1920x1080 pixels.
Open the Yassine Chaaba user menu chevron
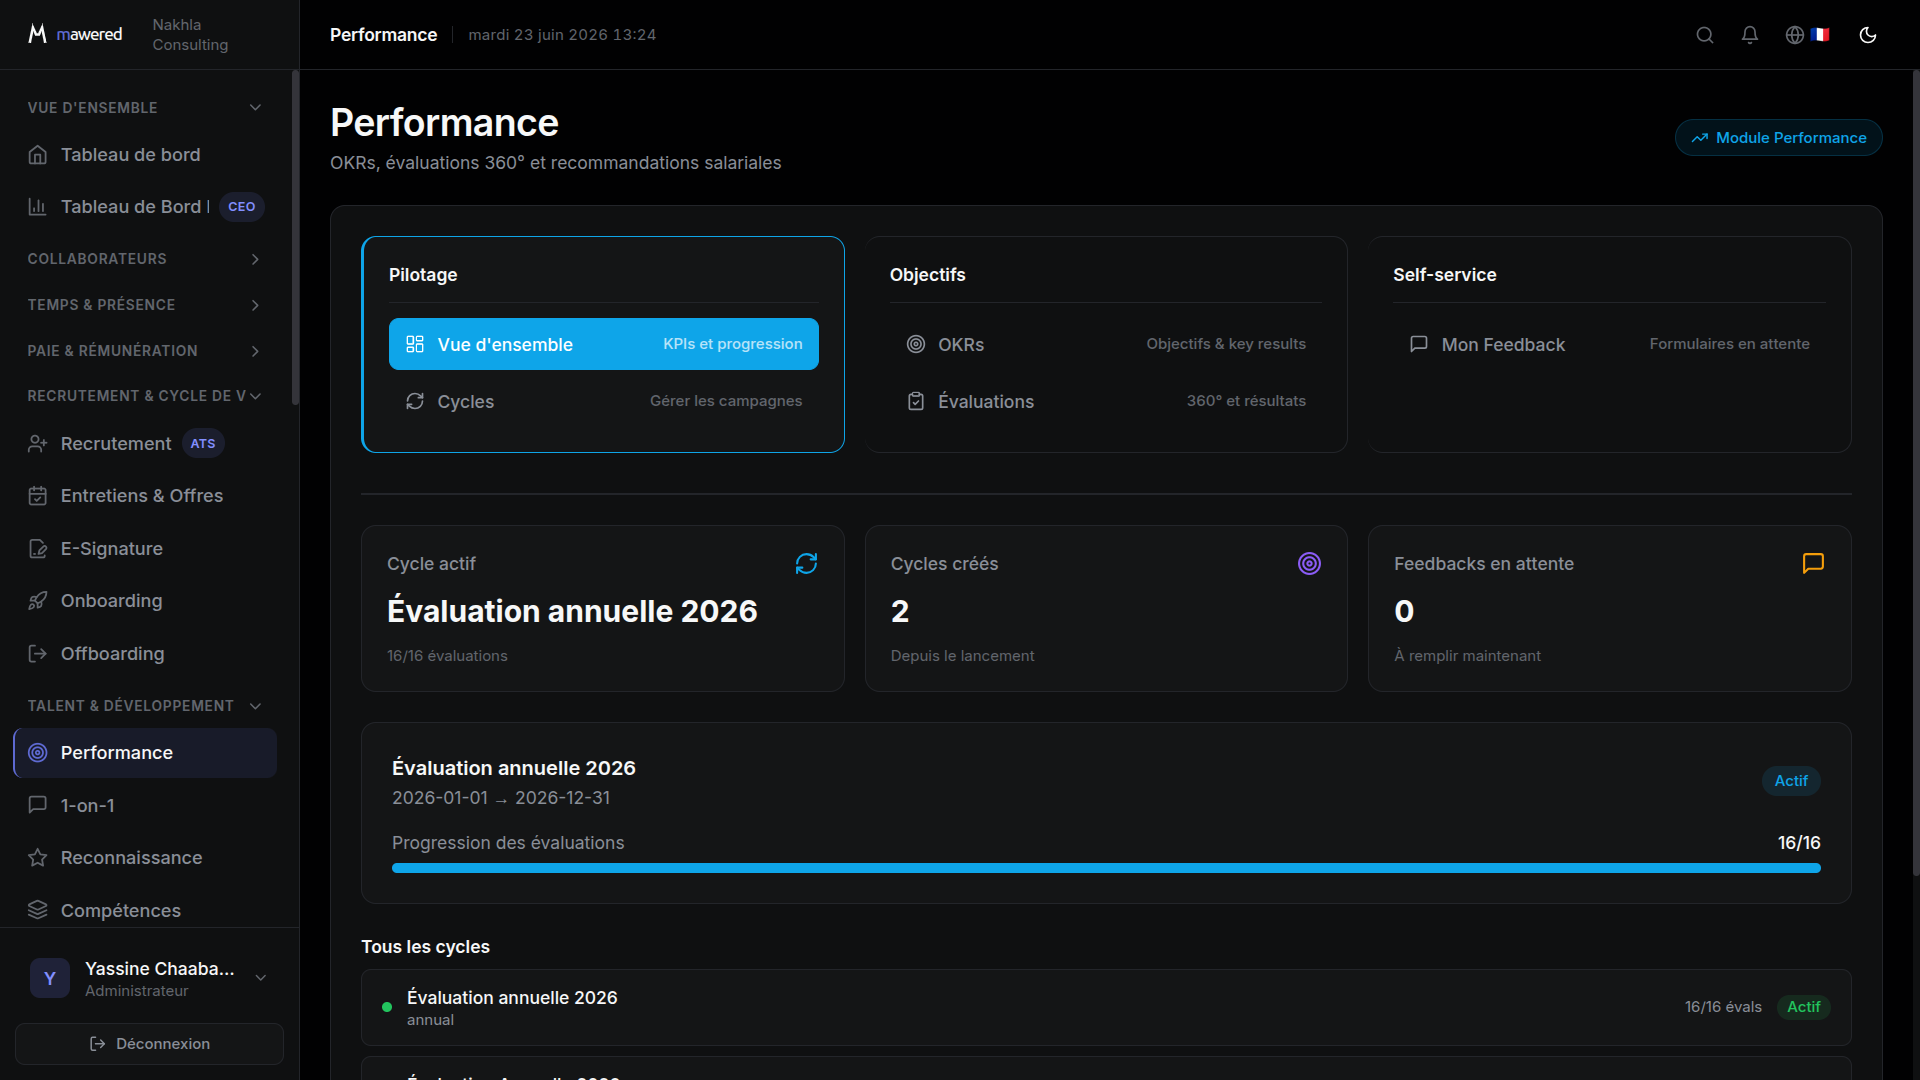(261, 978)
